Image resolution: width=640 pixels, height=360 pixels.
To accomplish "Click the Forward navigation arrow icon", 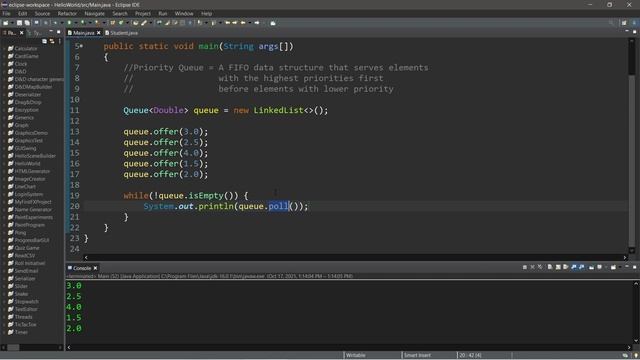I will tap(257, 23).
